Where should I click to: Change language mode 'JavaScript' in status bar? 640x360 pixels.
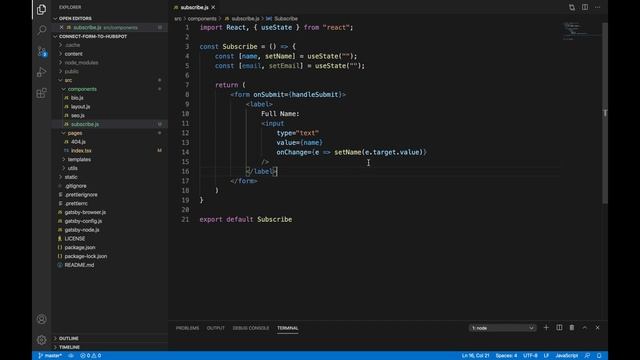[x=566, y=356]
